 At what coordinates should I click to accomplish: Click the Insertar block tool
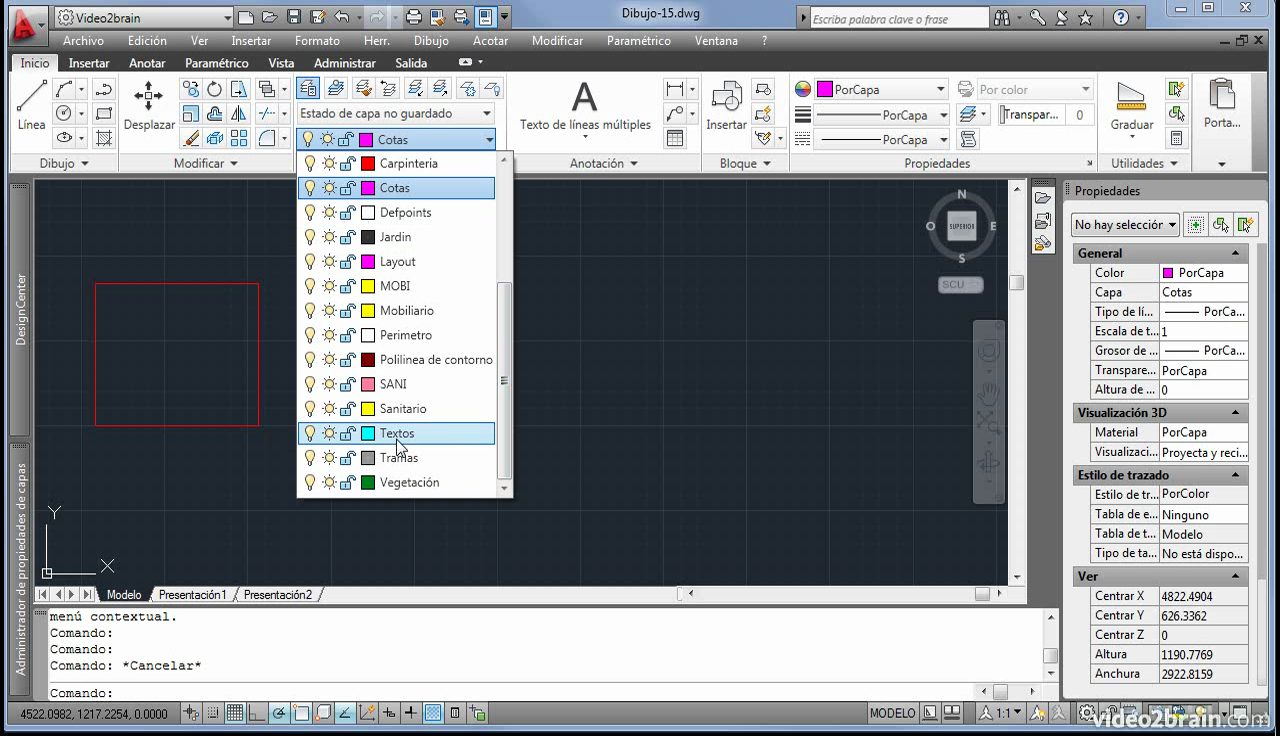coord(726,106)
